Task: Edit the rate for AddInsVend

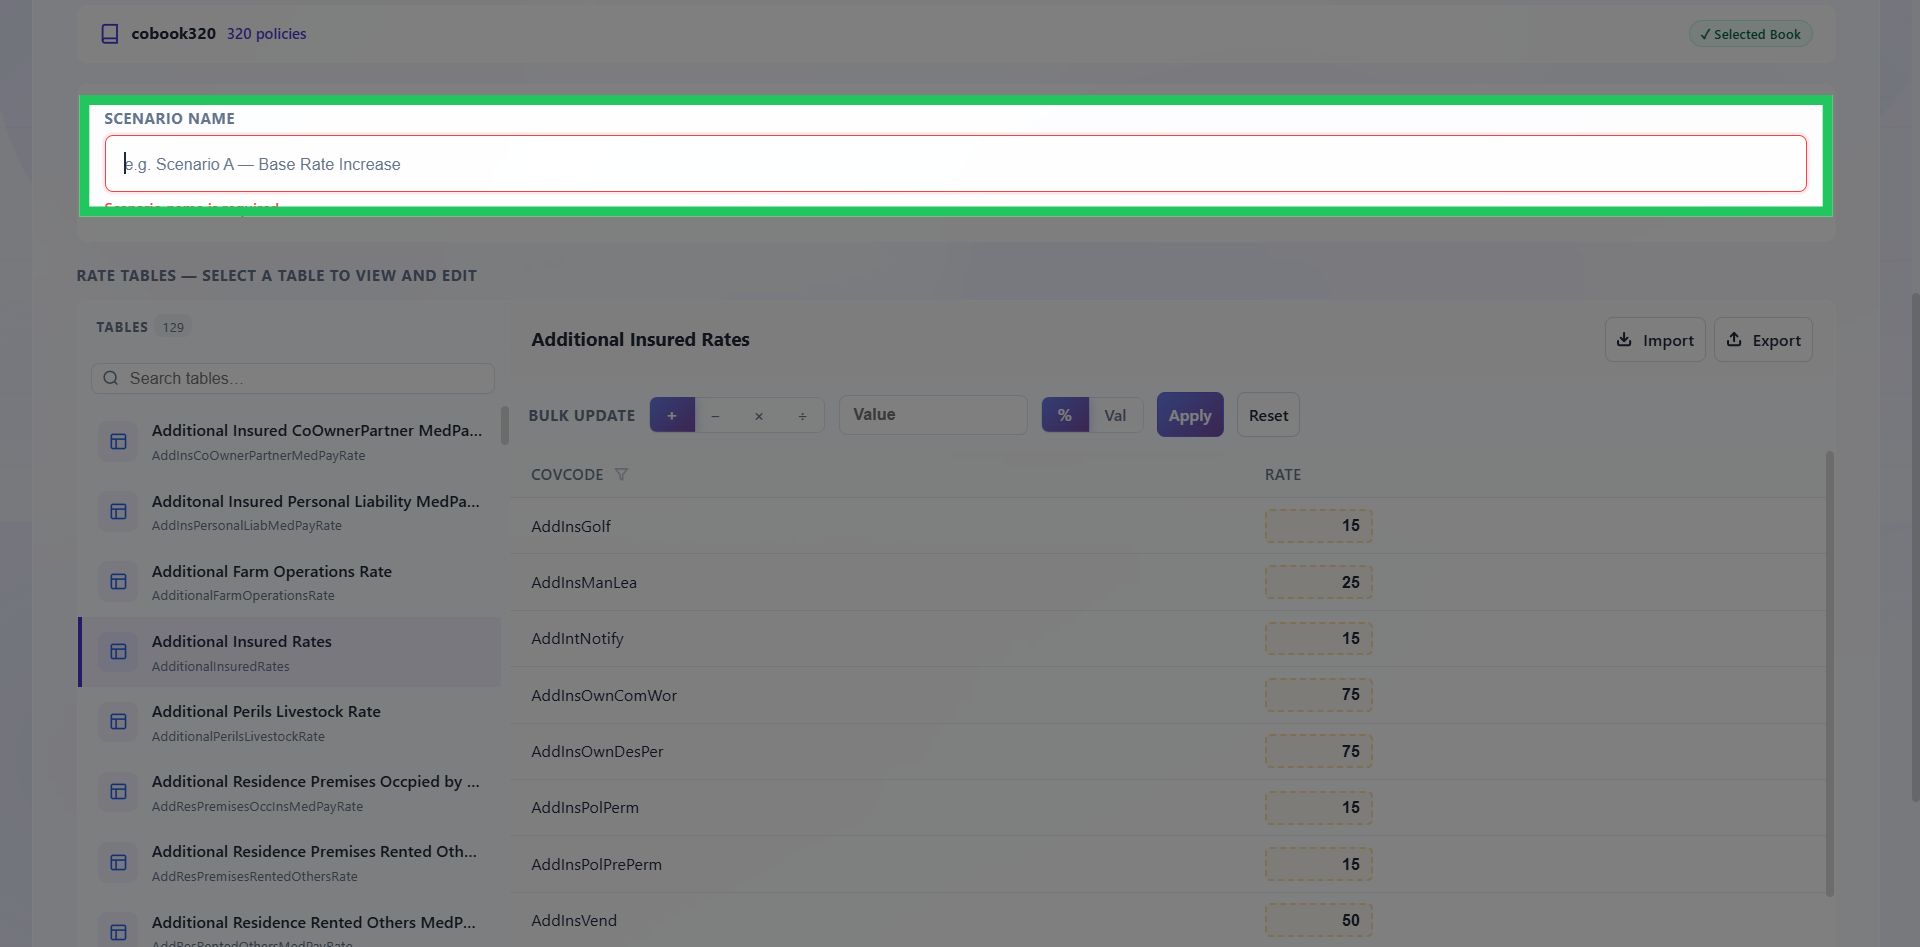Action: pos(1319,920)
